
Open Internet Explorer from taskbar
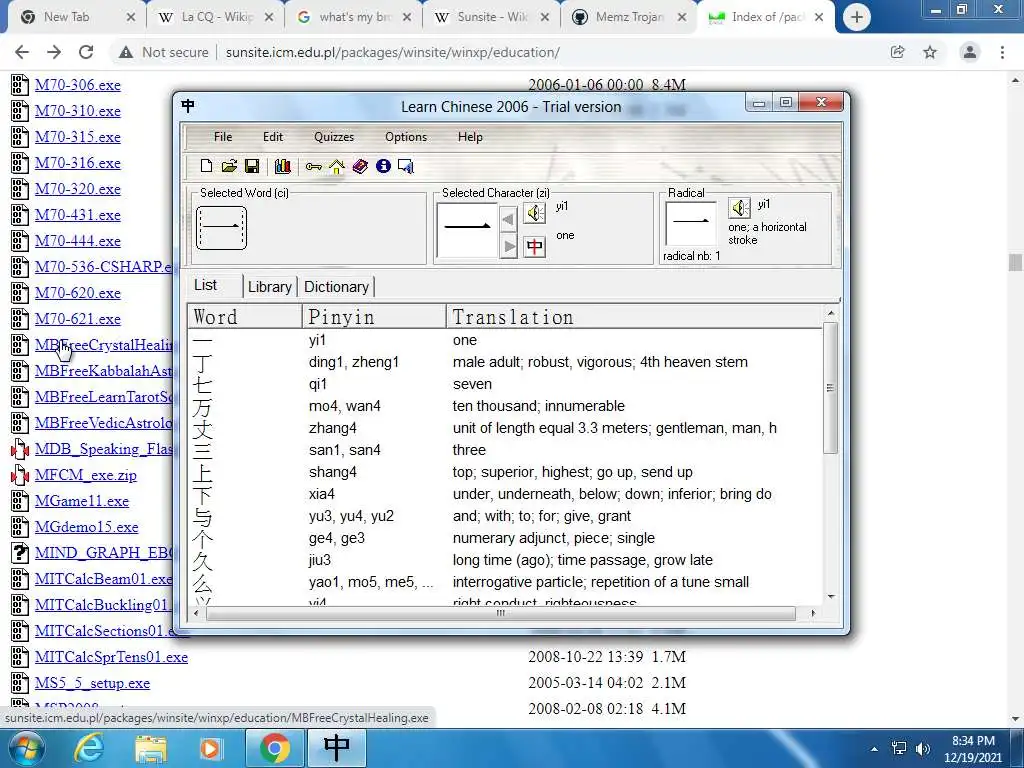point(88,748)
